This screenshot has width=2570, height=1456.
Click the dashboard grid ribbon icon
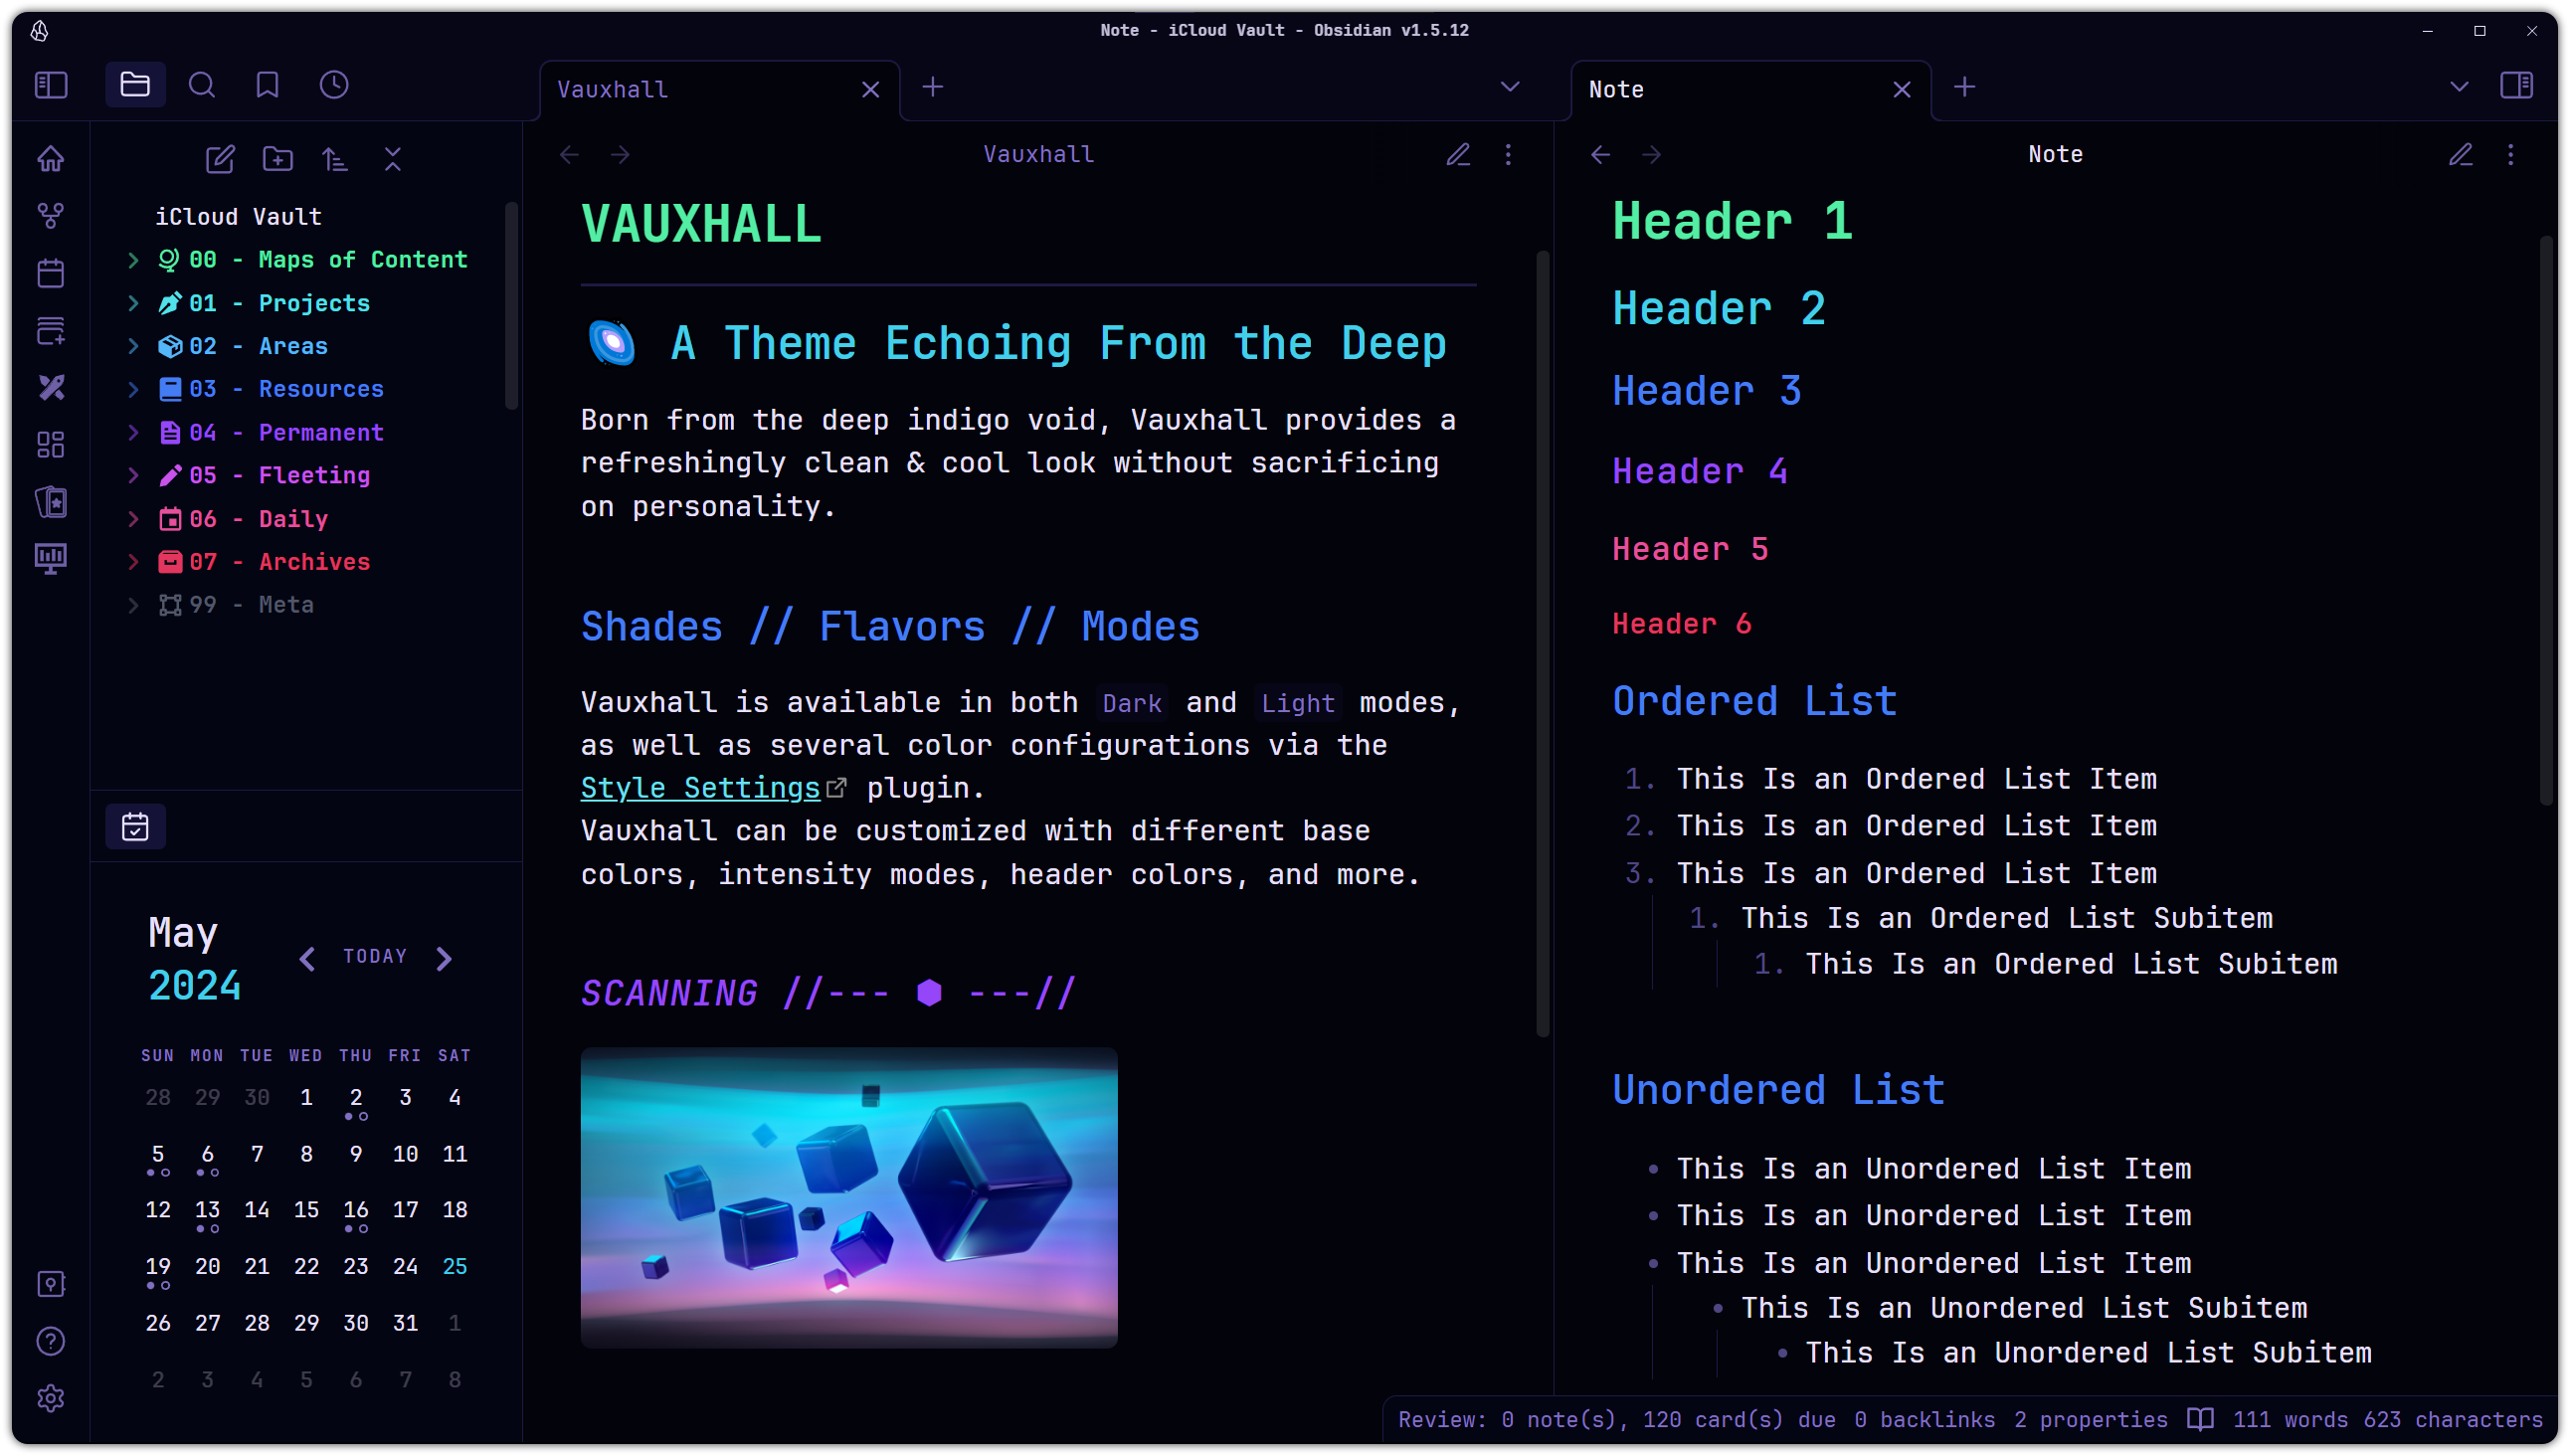[51, 444]
